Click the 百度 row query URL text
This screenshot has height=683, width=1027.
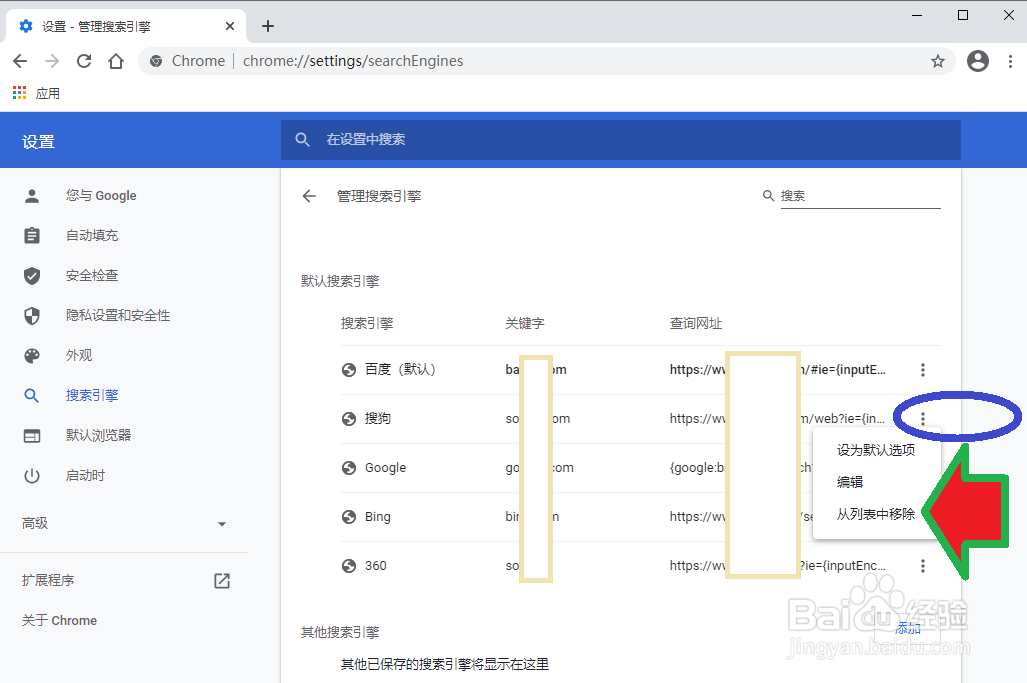pos(777,370)
